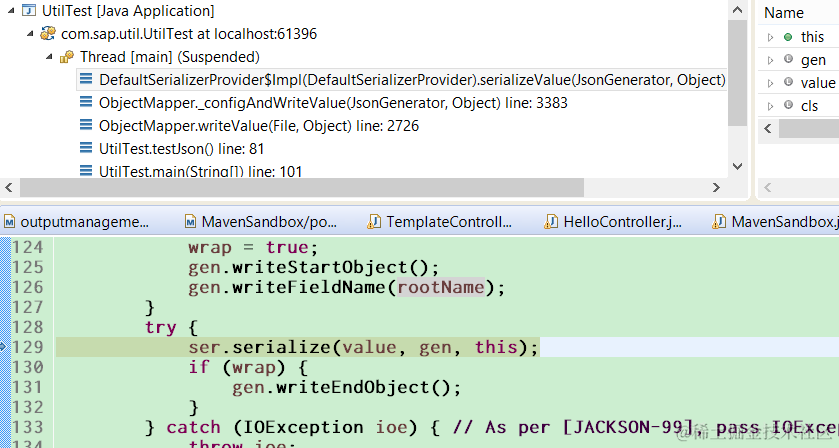Select ObjectMapper.writeValue(File, Object) line 2726 frame
Image resolution: width=839 pixels, height=448 pixels.
[259, 126]
